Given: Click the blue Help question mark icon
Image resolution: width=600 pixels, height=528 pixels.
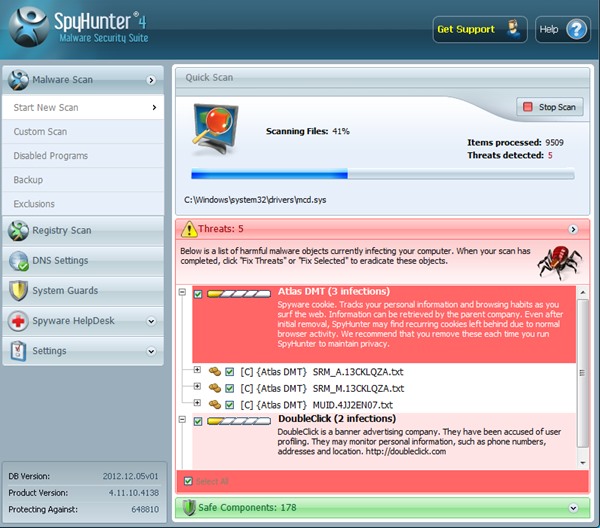Looking at the screenshot, I should [577, 29].
